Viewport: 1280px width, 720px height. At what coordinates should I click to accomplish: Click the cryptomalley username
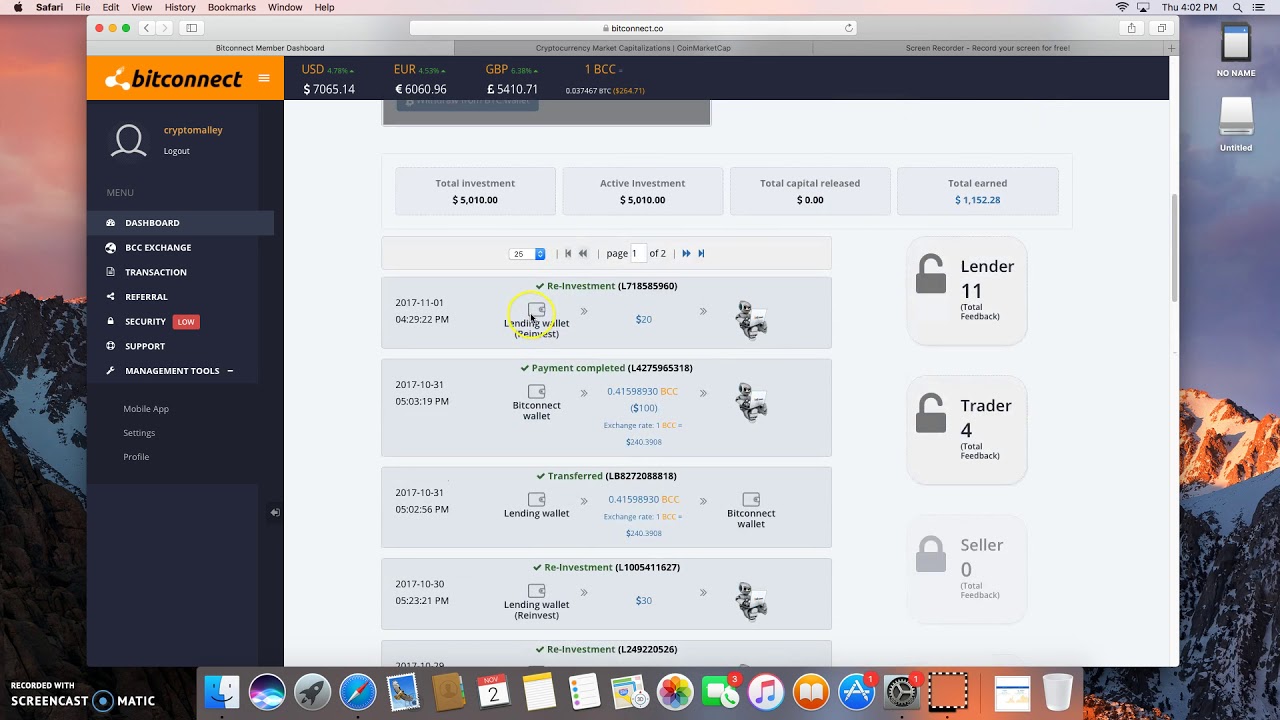point(193,130)
